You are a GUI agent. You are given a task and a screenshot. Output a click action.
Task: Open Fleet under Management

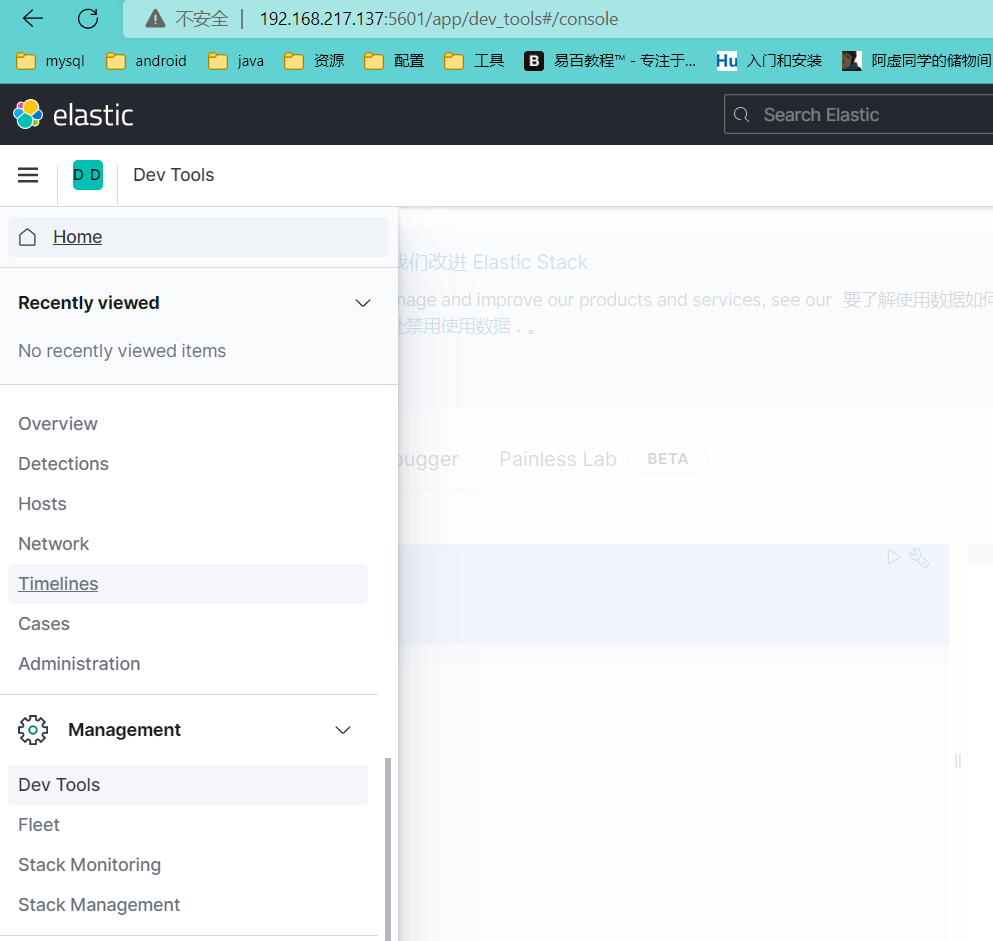pyautogui.click(x=39, y=824)
